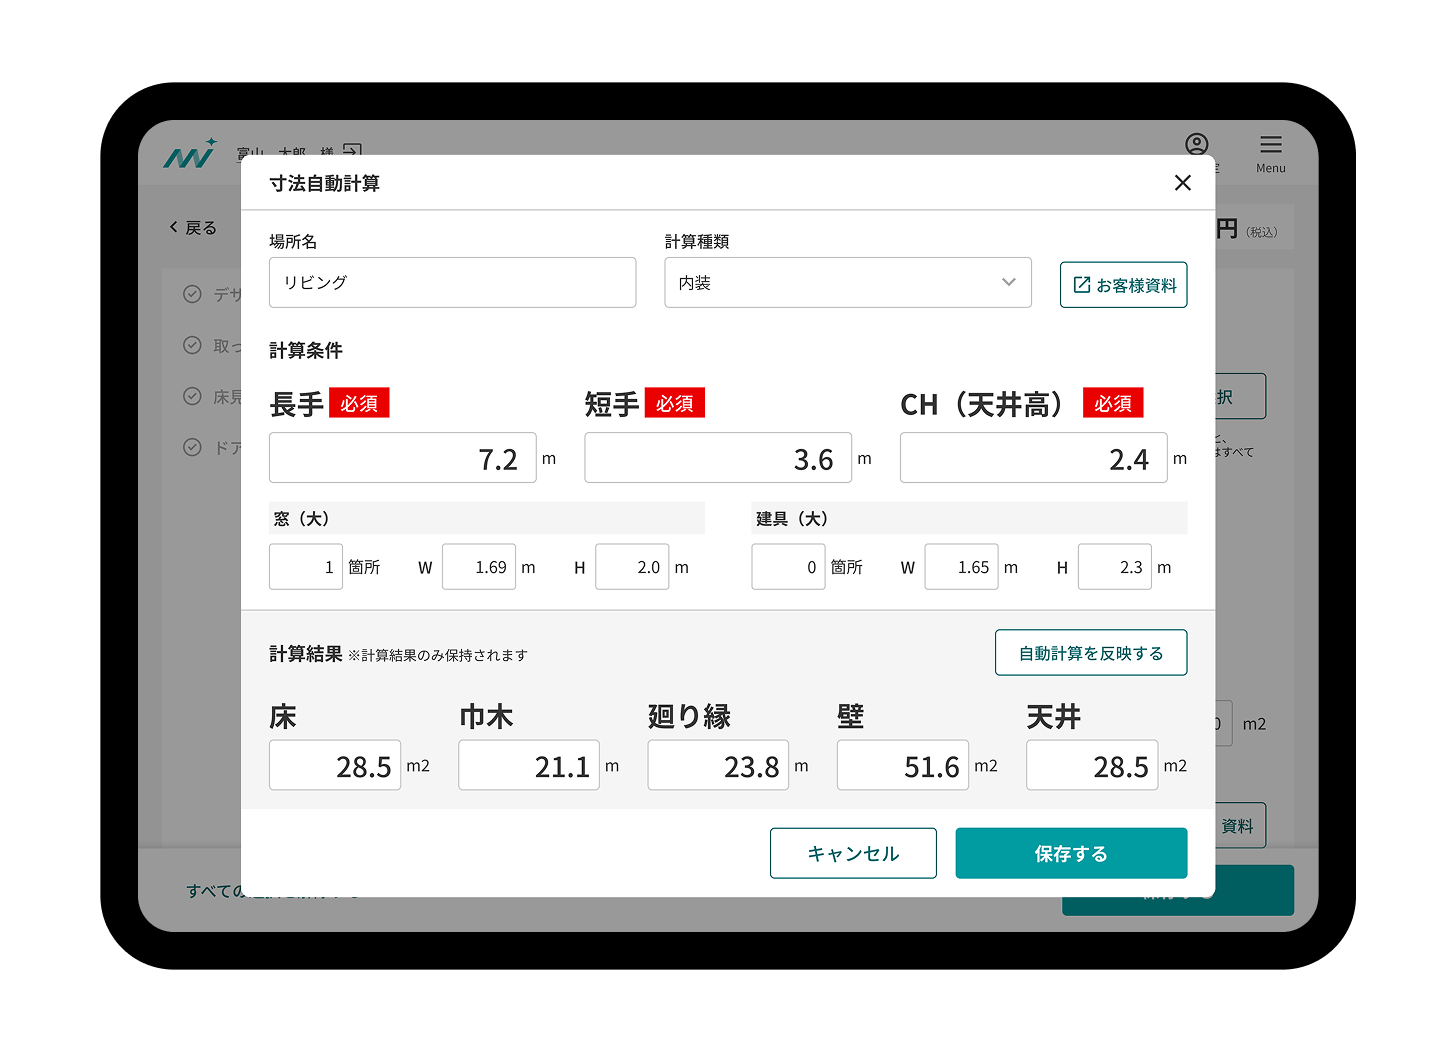The image size is (1455, 1050).
Task: Click the 短手 width input field
Action: [717, 458]
